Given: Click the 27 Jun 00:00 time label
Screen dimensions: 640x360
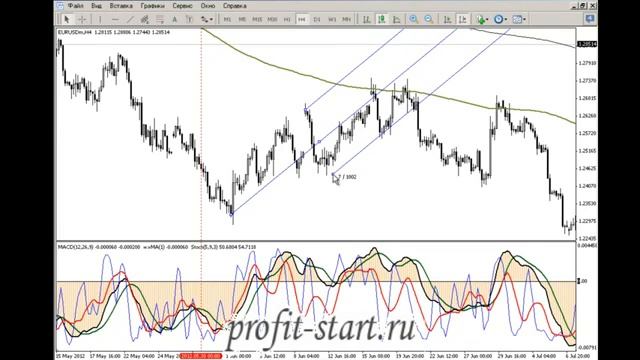Looking at the screenshot, I should (479, 356).
